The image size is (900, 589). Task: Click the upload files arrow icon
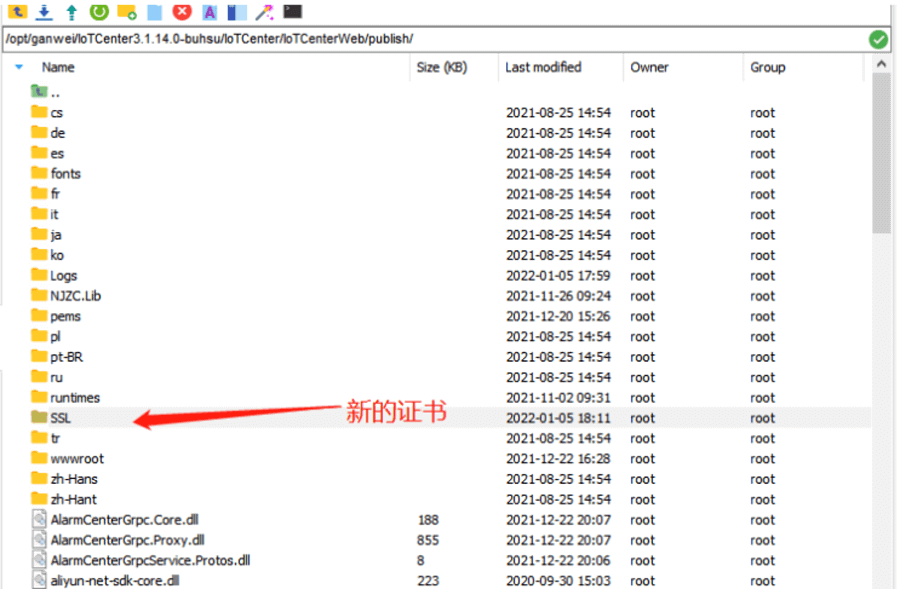coord(72,12)
